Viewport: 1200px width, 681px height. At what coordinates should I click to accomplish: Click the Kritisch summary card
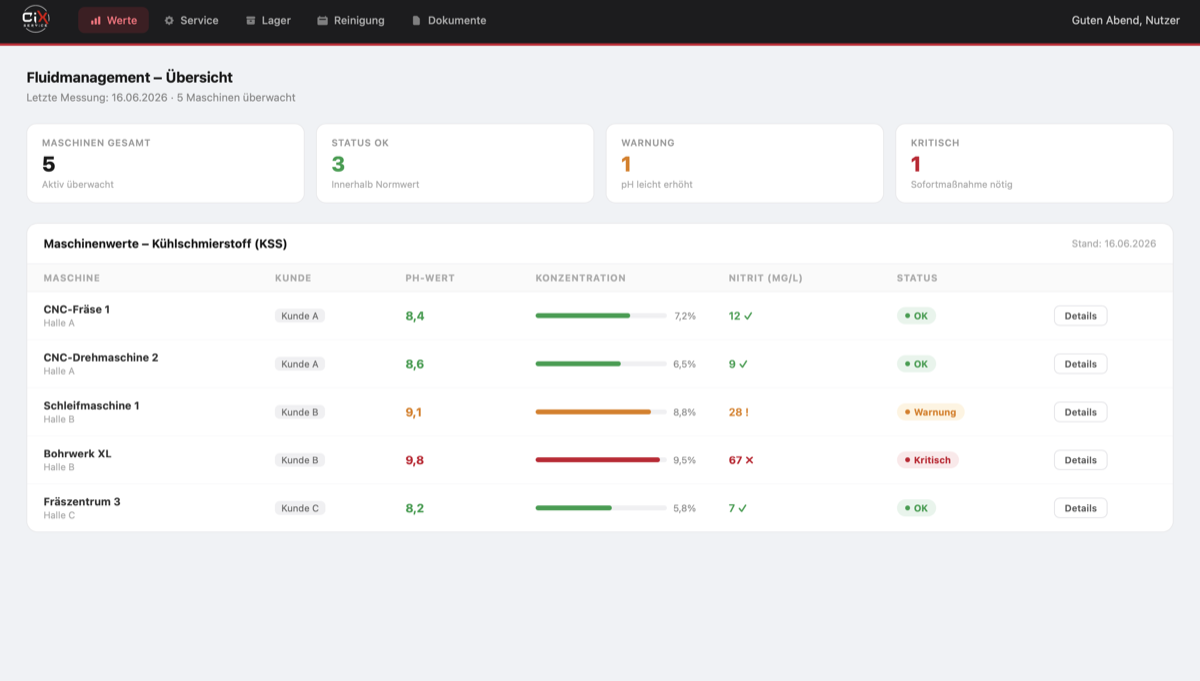[1034, 163]
